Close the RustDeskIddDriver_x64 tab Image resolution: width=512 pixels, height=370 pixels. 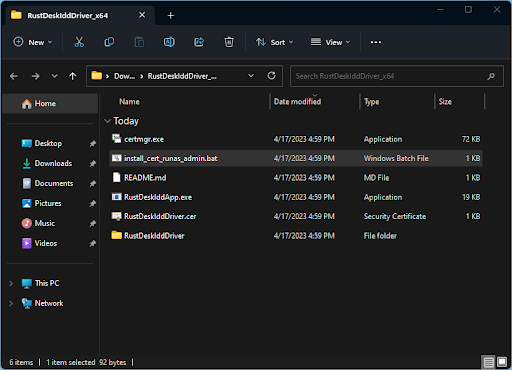[x=142, y=15]
